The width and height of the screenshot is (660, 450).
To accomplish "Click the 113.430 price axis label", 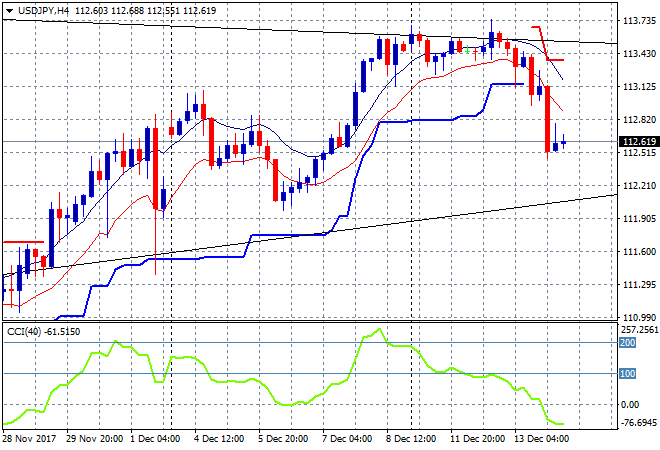I will (639, 54).
